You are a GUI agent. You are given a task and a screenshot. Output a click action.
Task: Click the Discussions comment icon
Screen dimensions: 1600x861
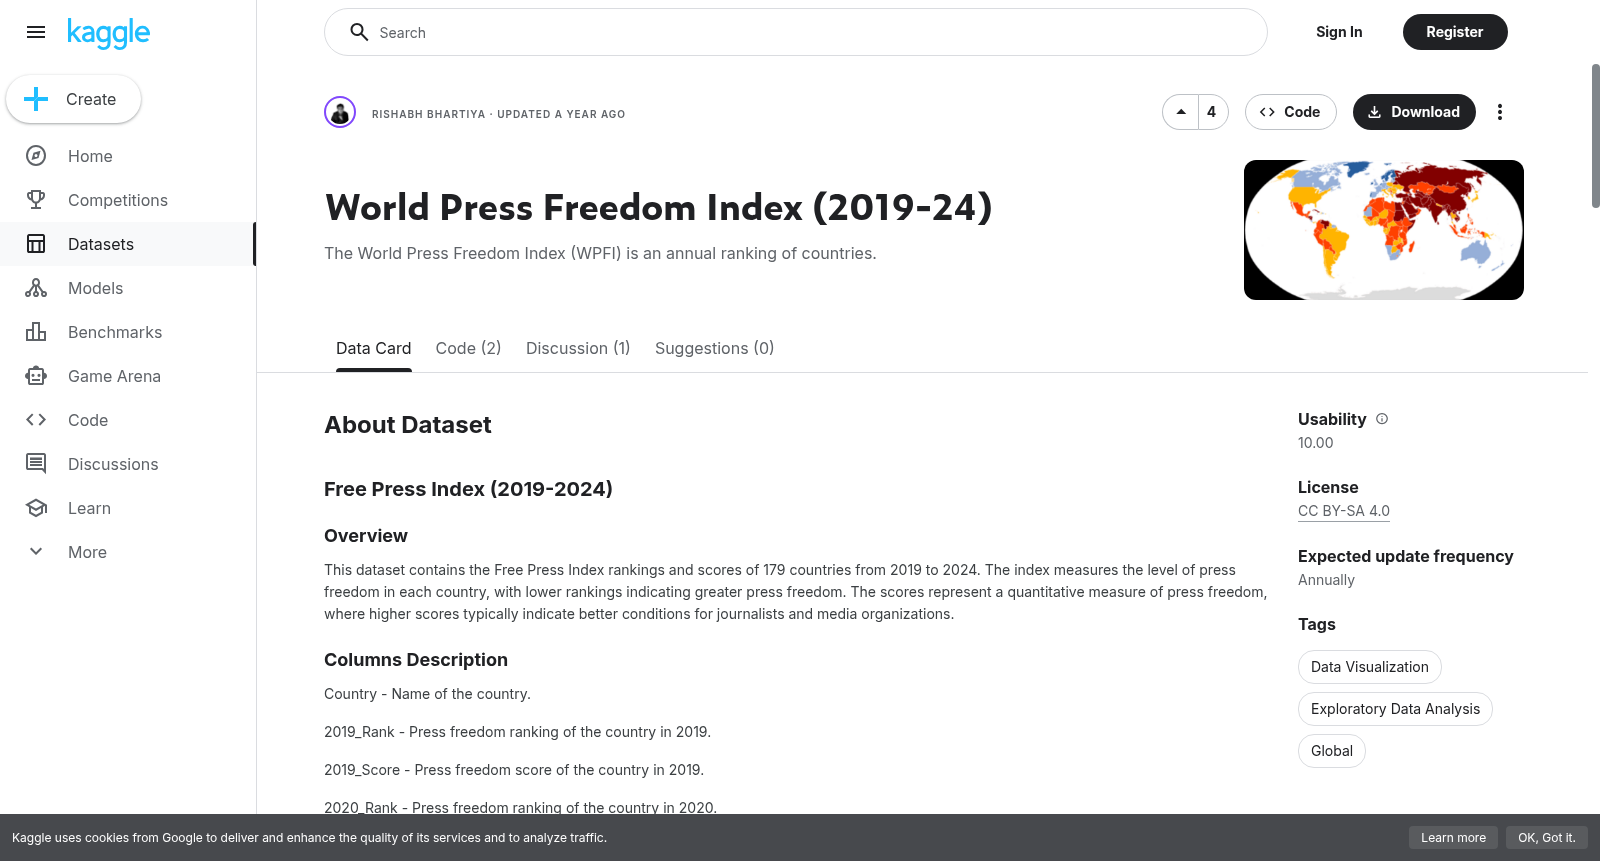[x=36, y=464]
